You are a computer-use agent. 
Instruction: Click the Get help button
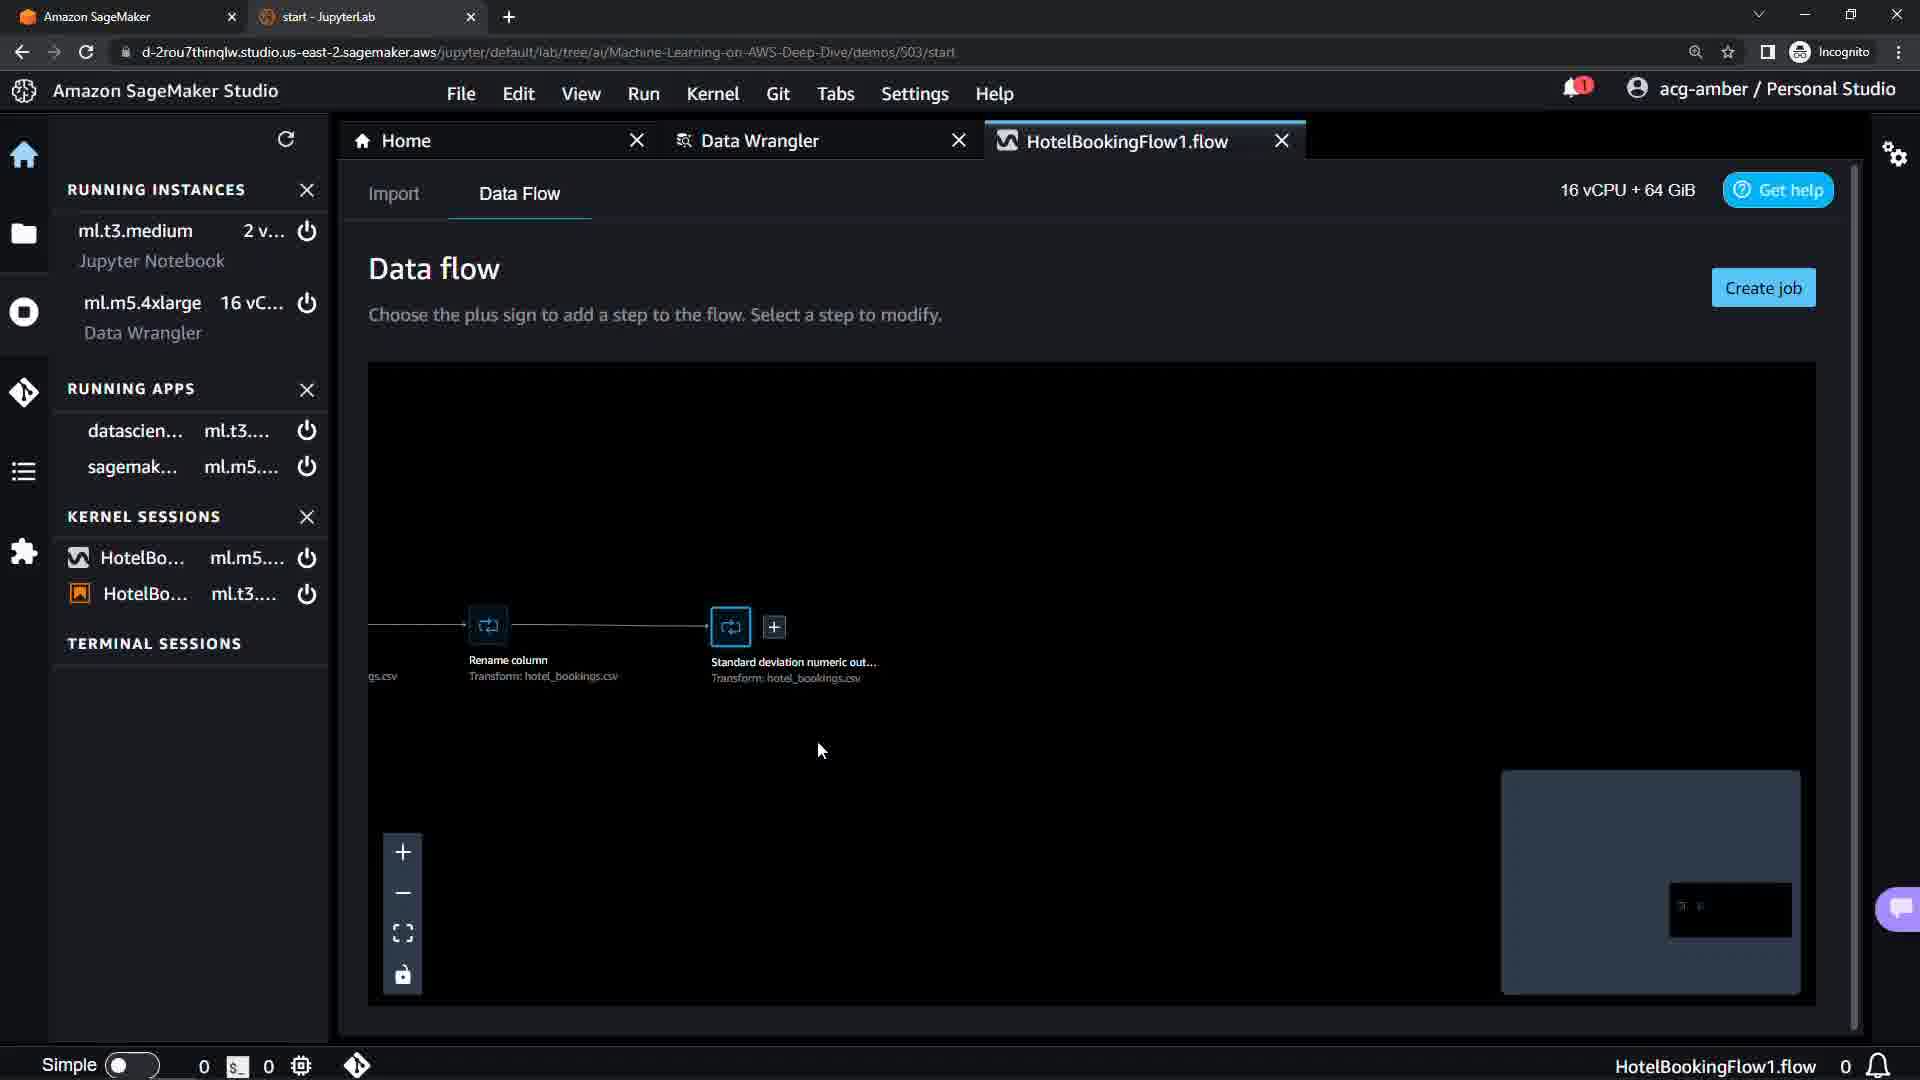click(1777, 190)
